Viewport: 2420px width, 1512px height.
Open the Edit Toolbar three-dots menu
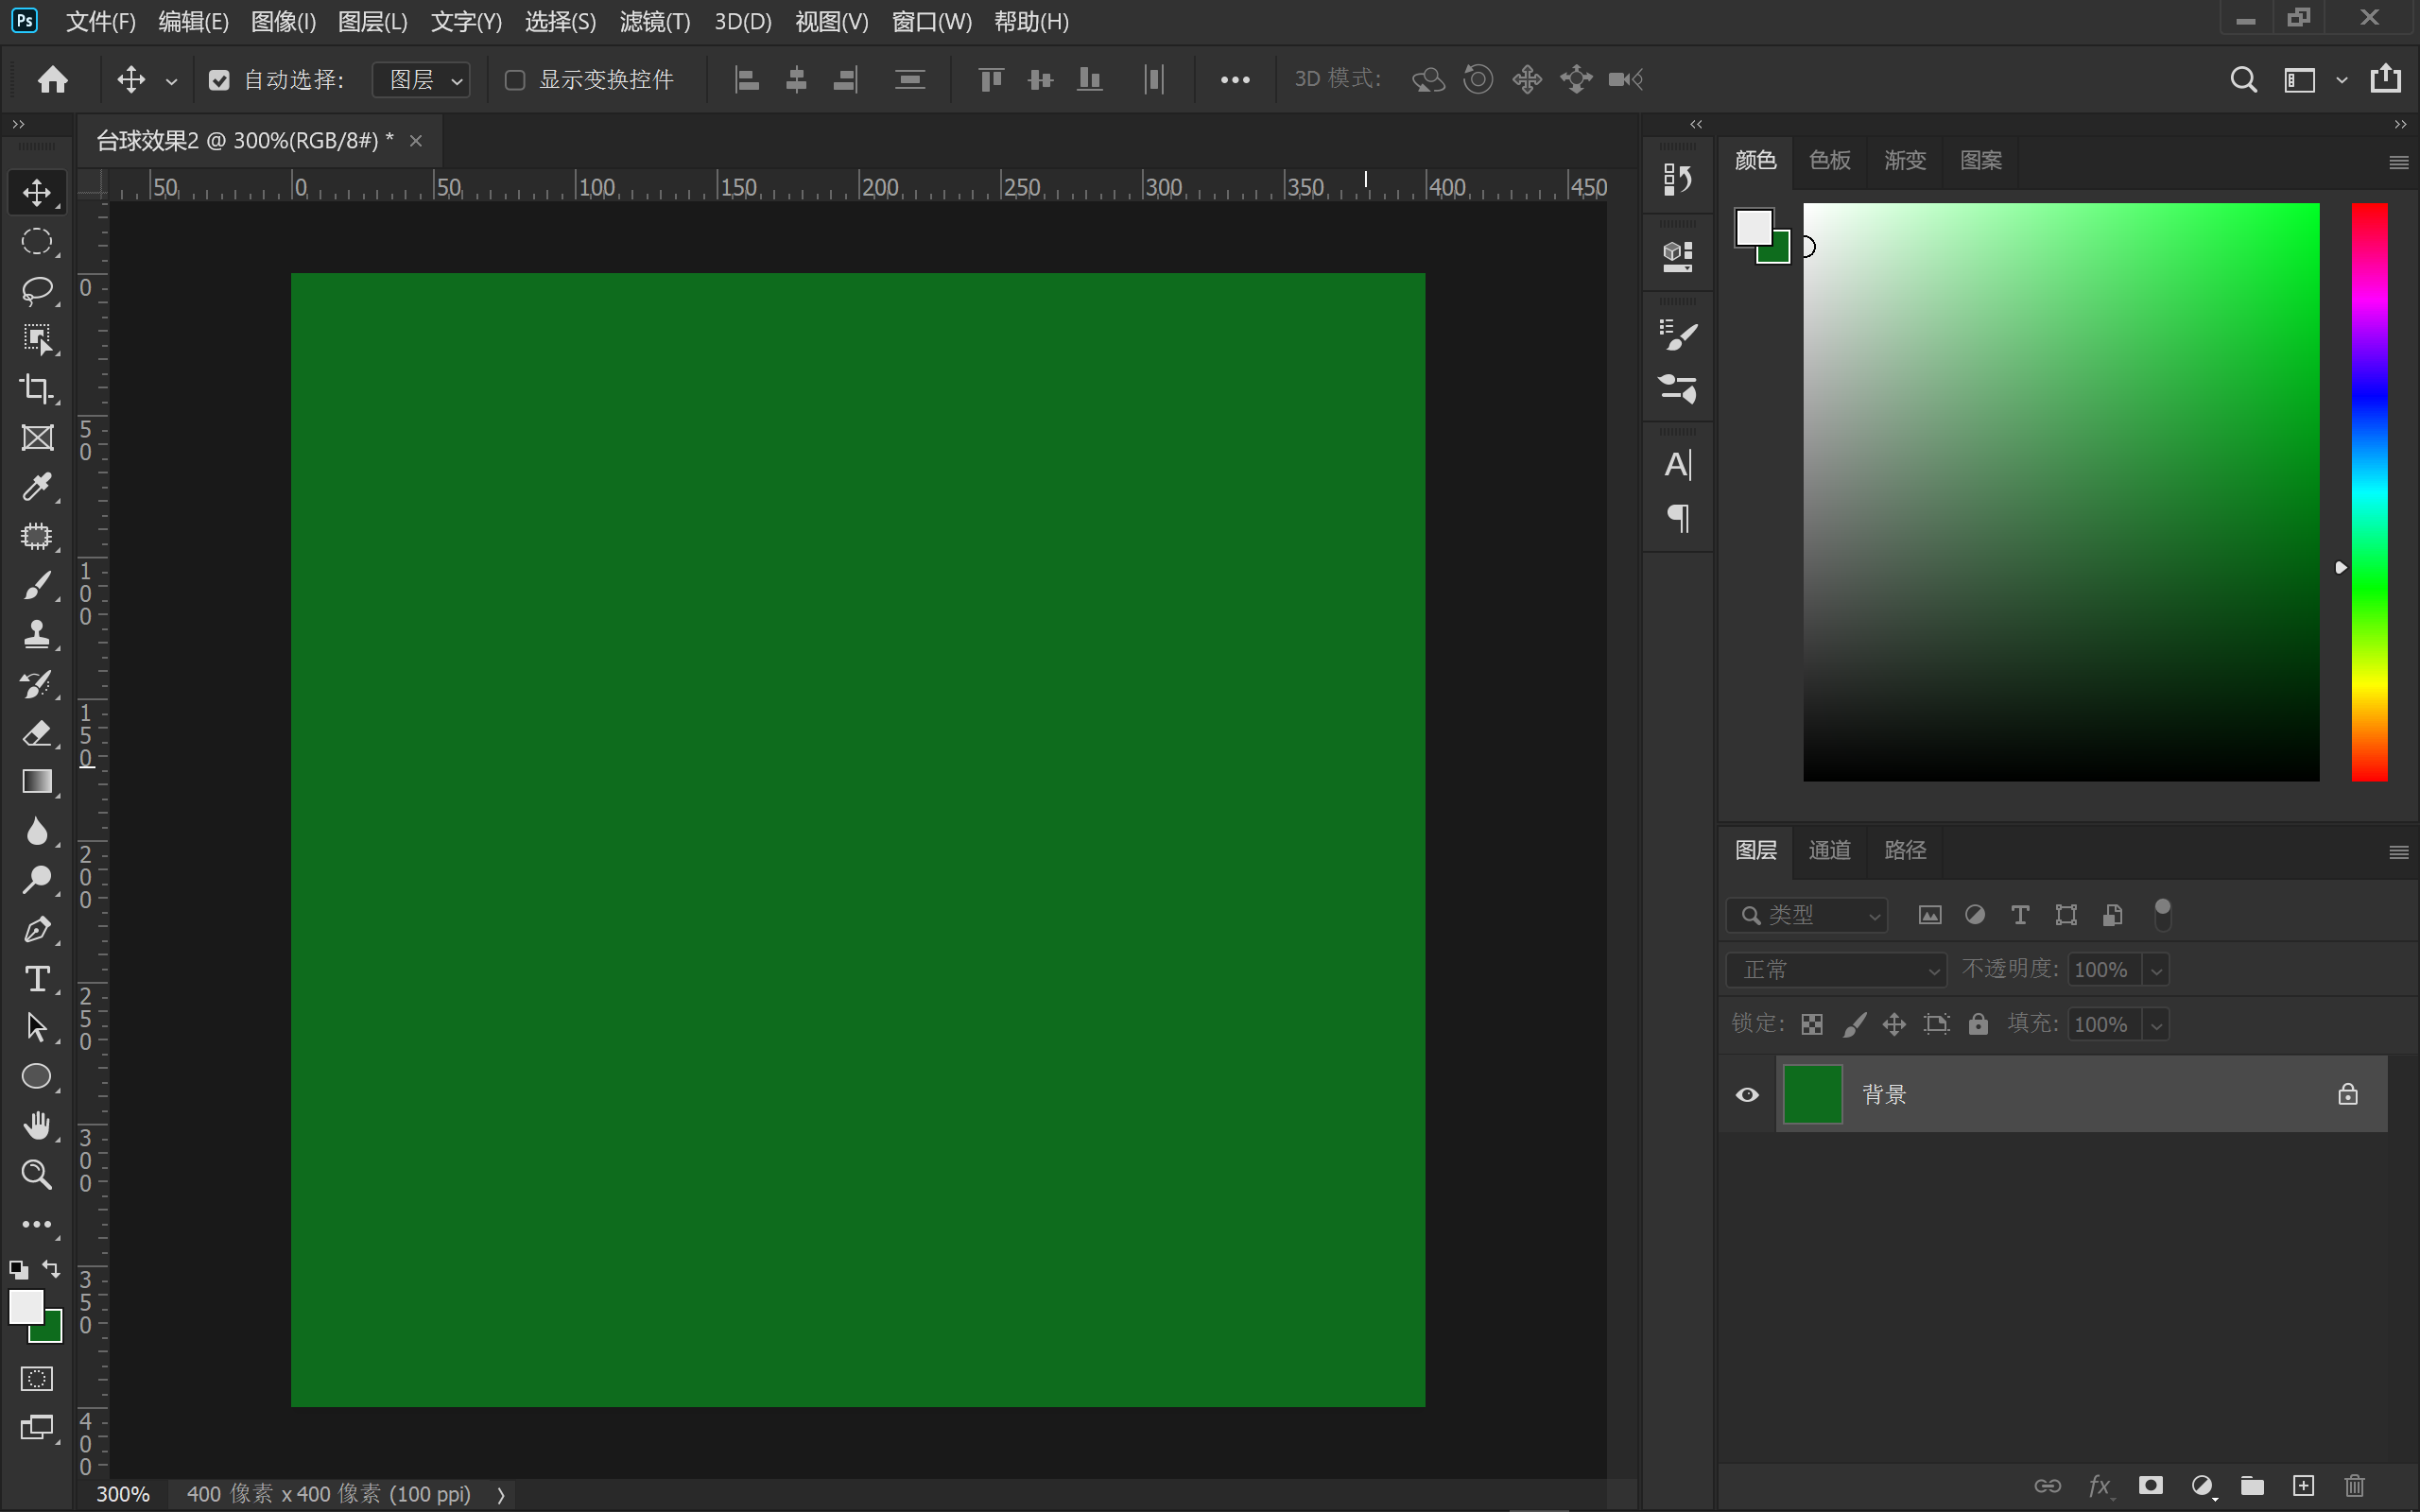pos(37,1224)
